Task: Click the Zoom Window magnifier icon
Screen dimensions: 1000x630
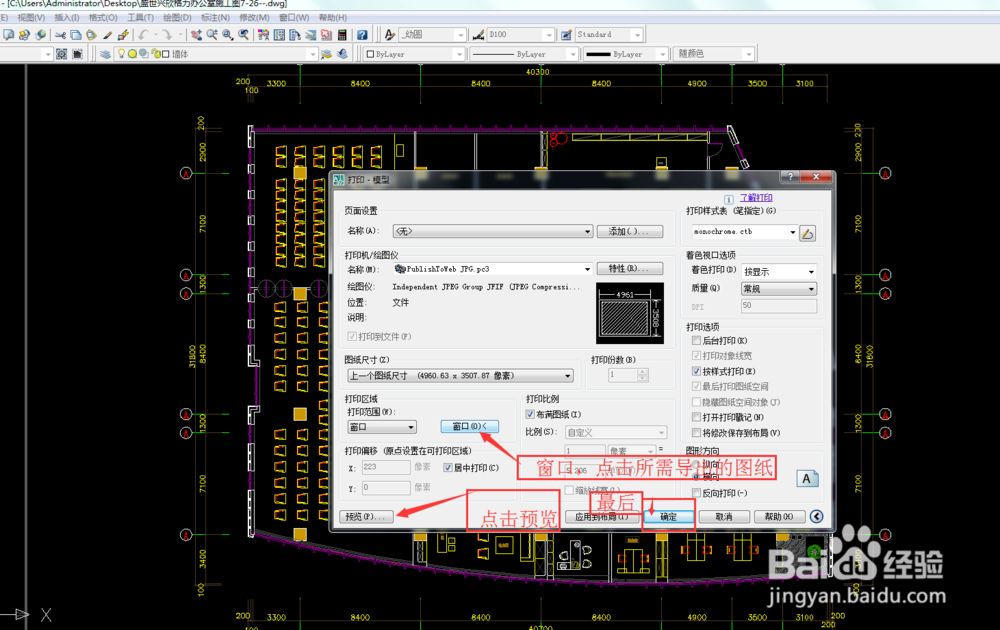Action: [228, 34]
